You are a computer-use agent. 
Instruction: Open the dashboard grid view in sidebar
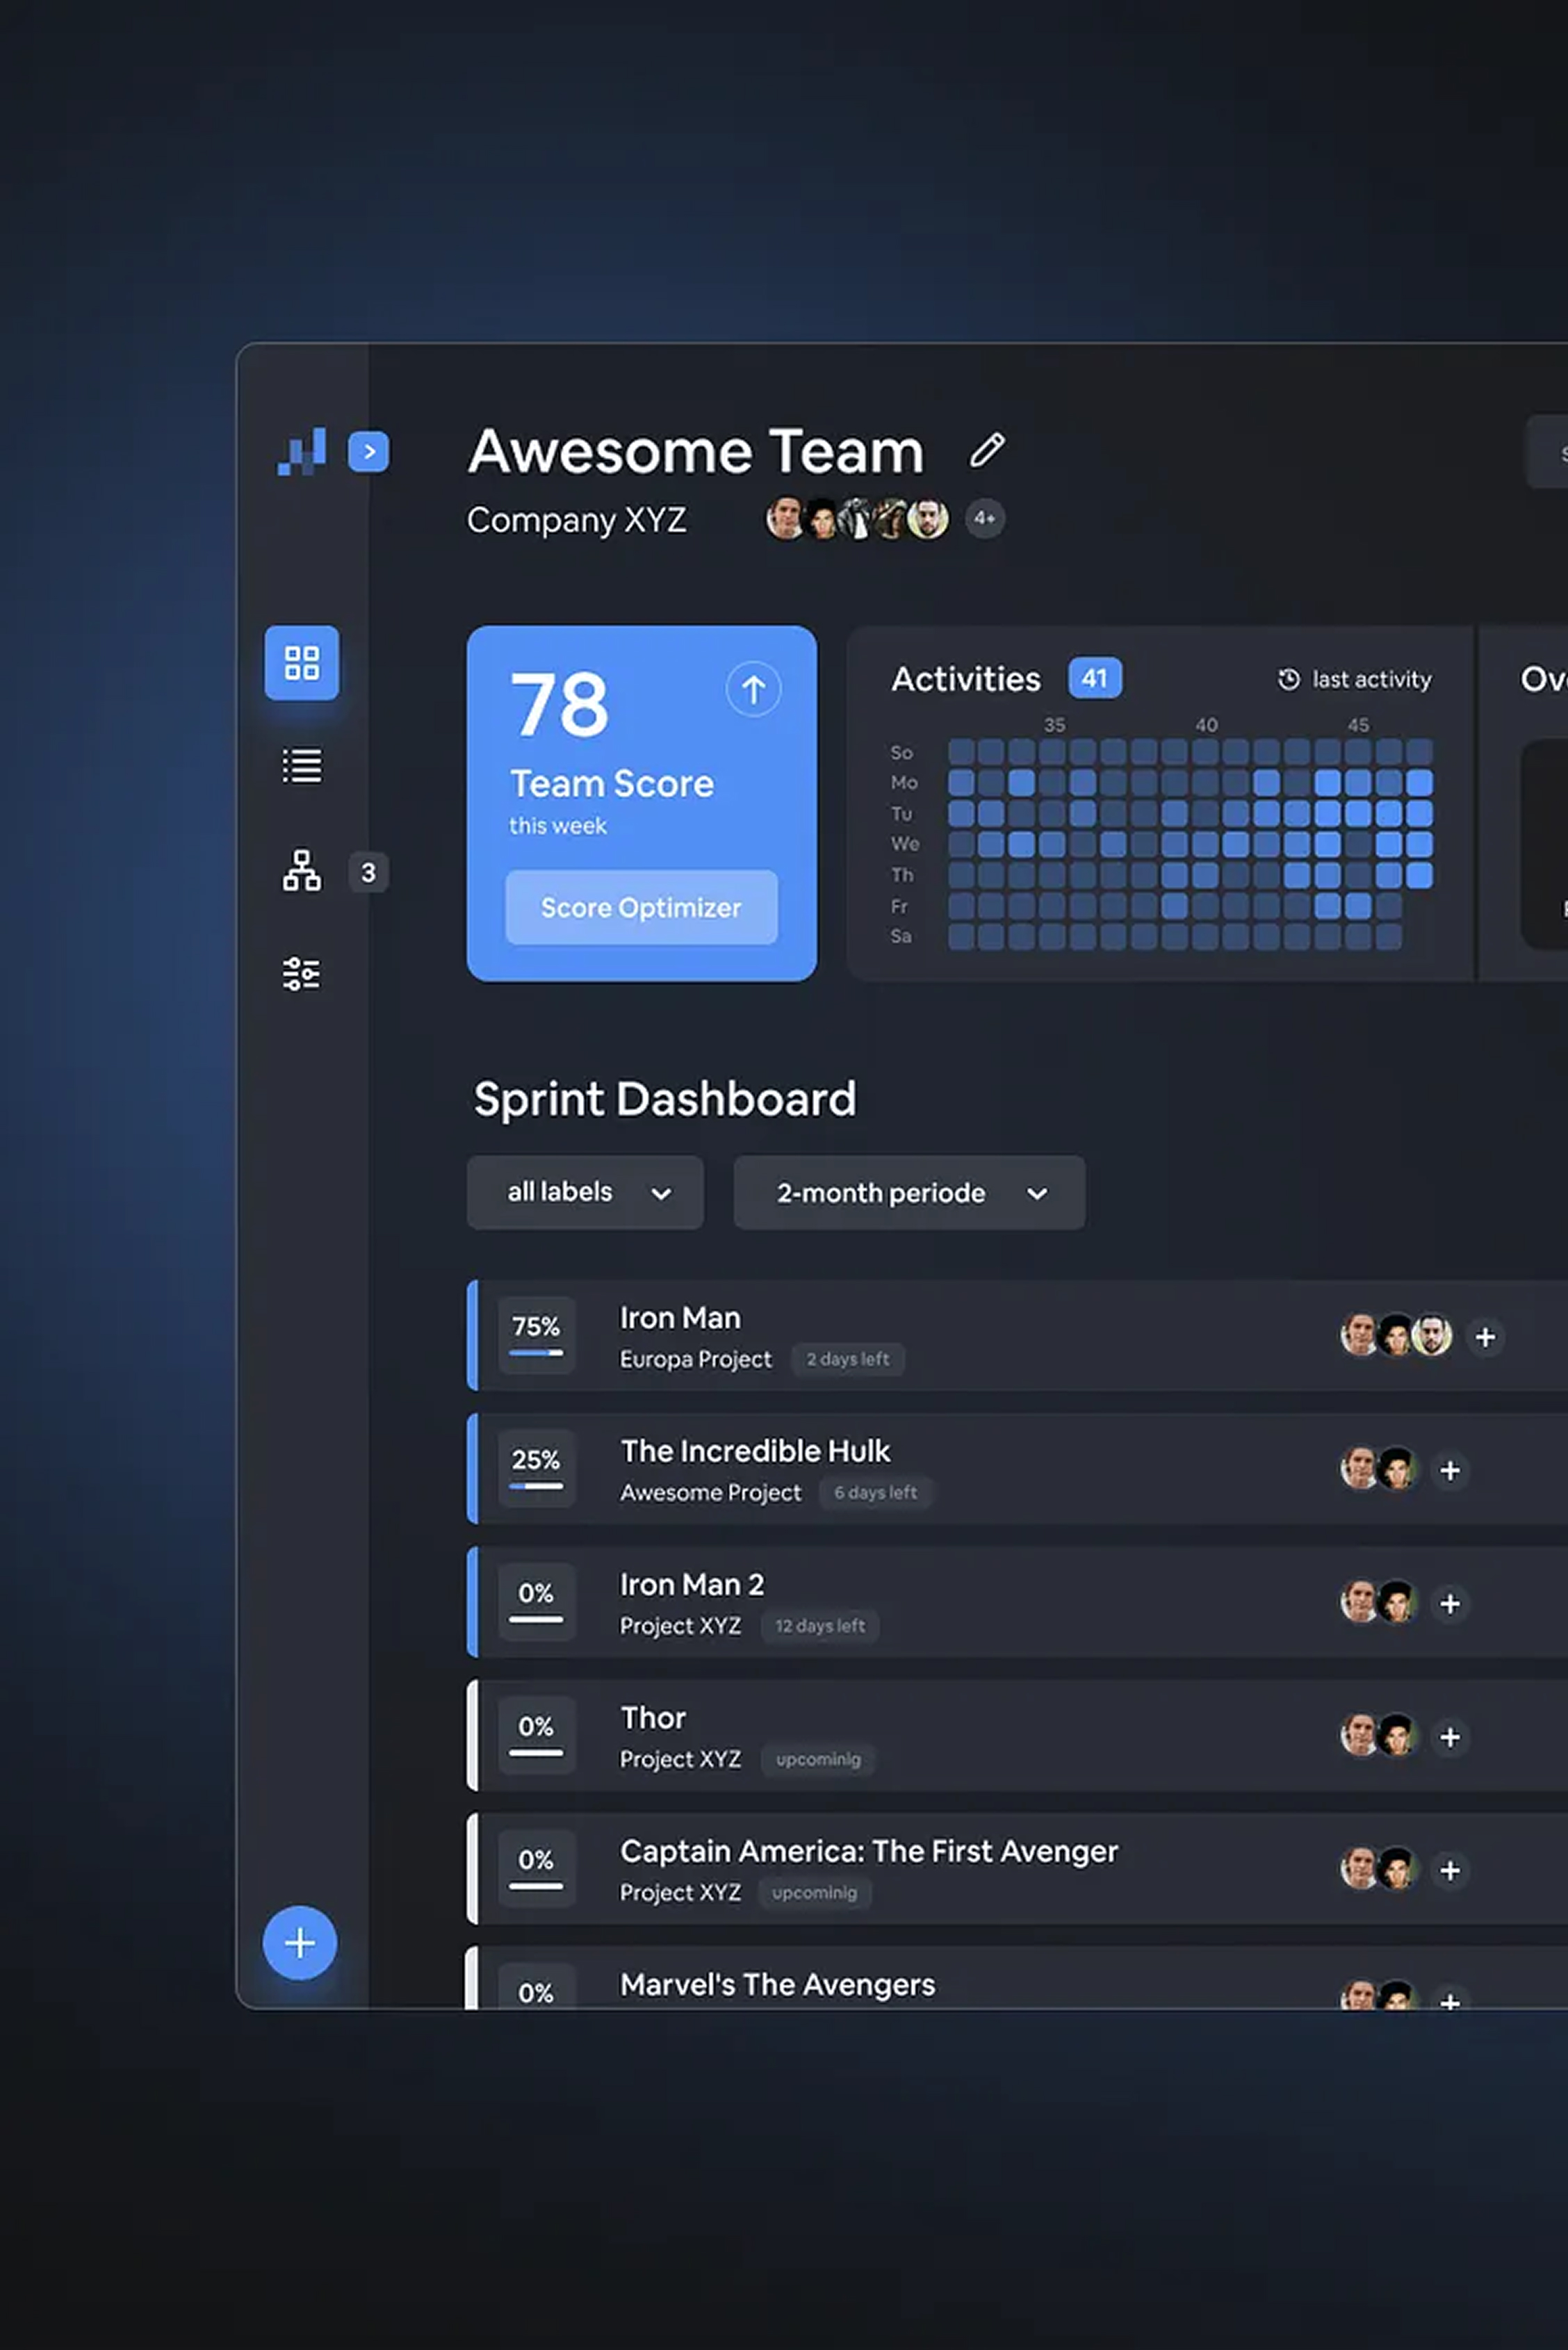pos(301,663)
